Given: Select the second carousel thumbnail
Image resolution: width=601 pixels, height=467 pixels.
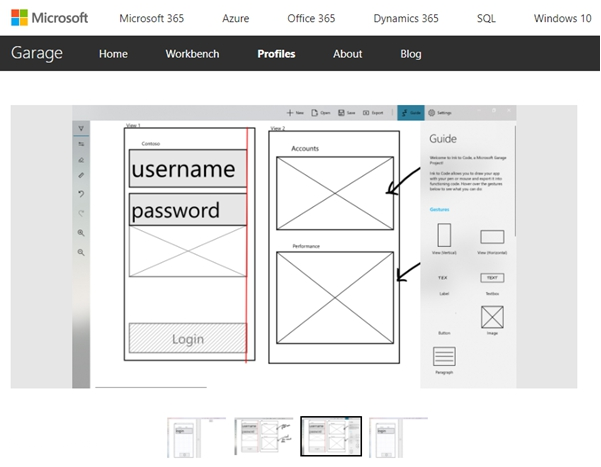Looking at the screenshot, I should pos(263,437).
